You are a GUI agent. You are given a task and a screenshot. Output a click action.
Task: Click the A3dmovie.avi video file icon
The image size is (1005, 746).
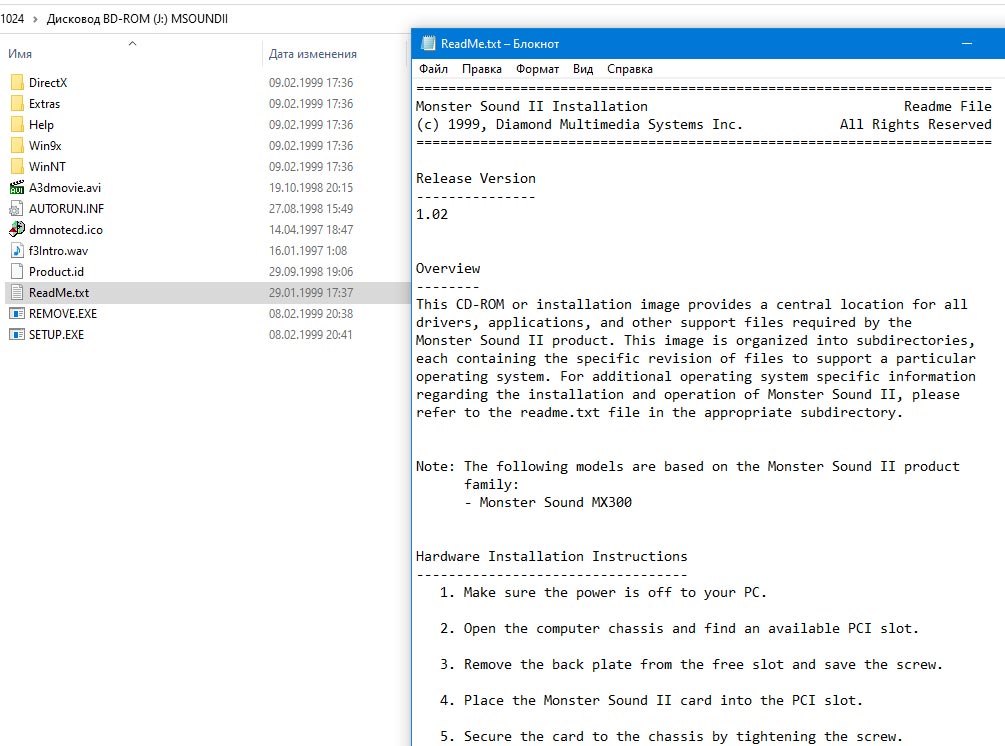[x=17, y=188]
